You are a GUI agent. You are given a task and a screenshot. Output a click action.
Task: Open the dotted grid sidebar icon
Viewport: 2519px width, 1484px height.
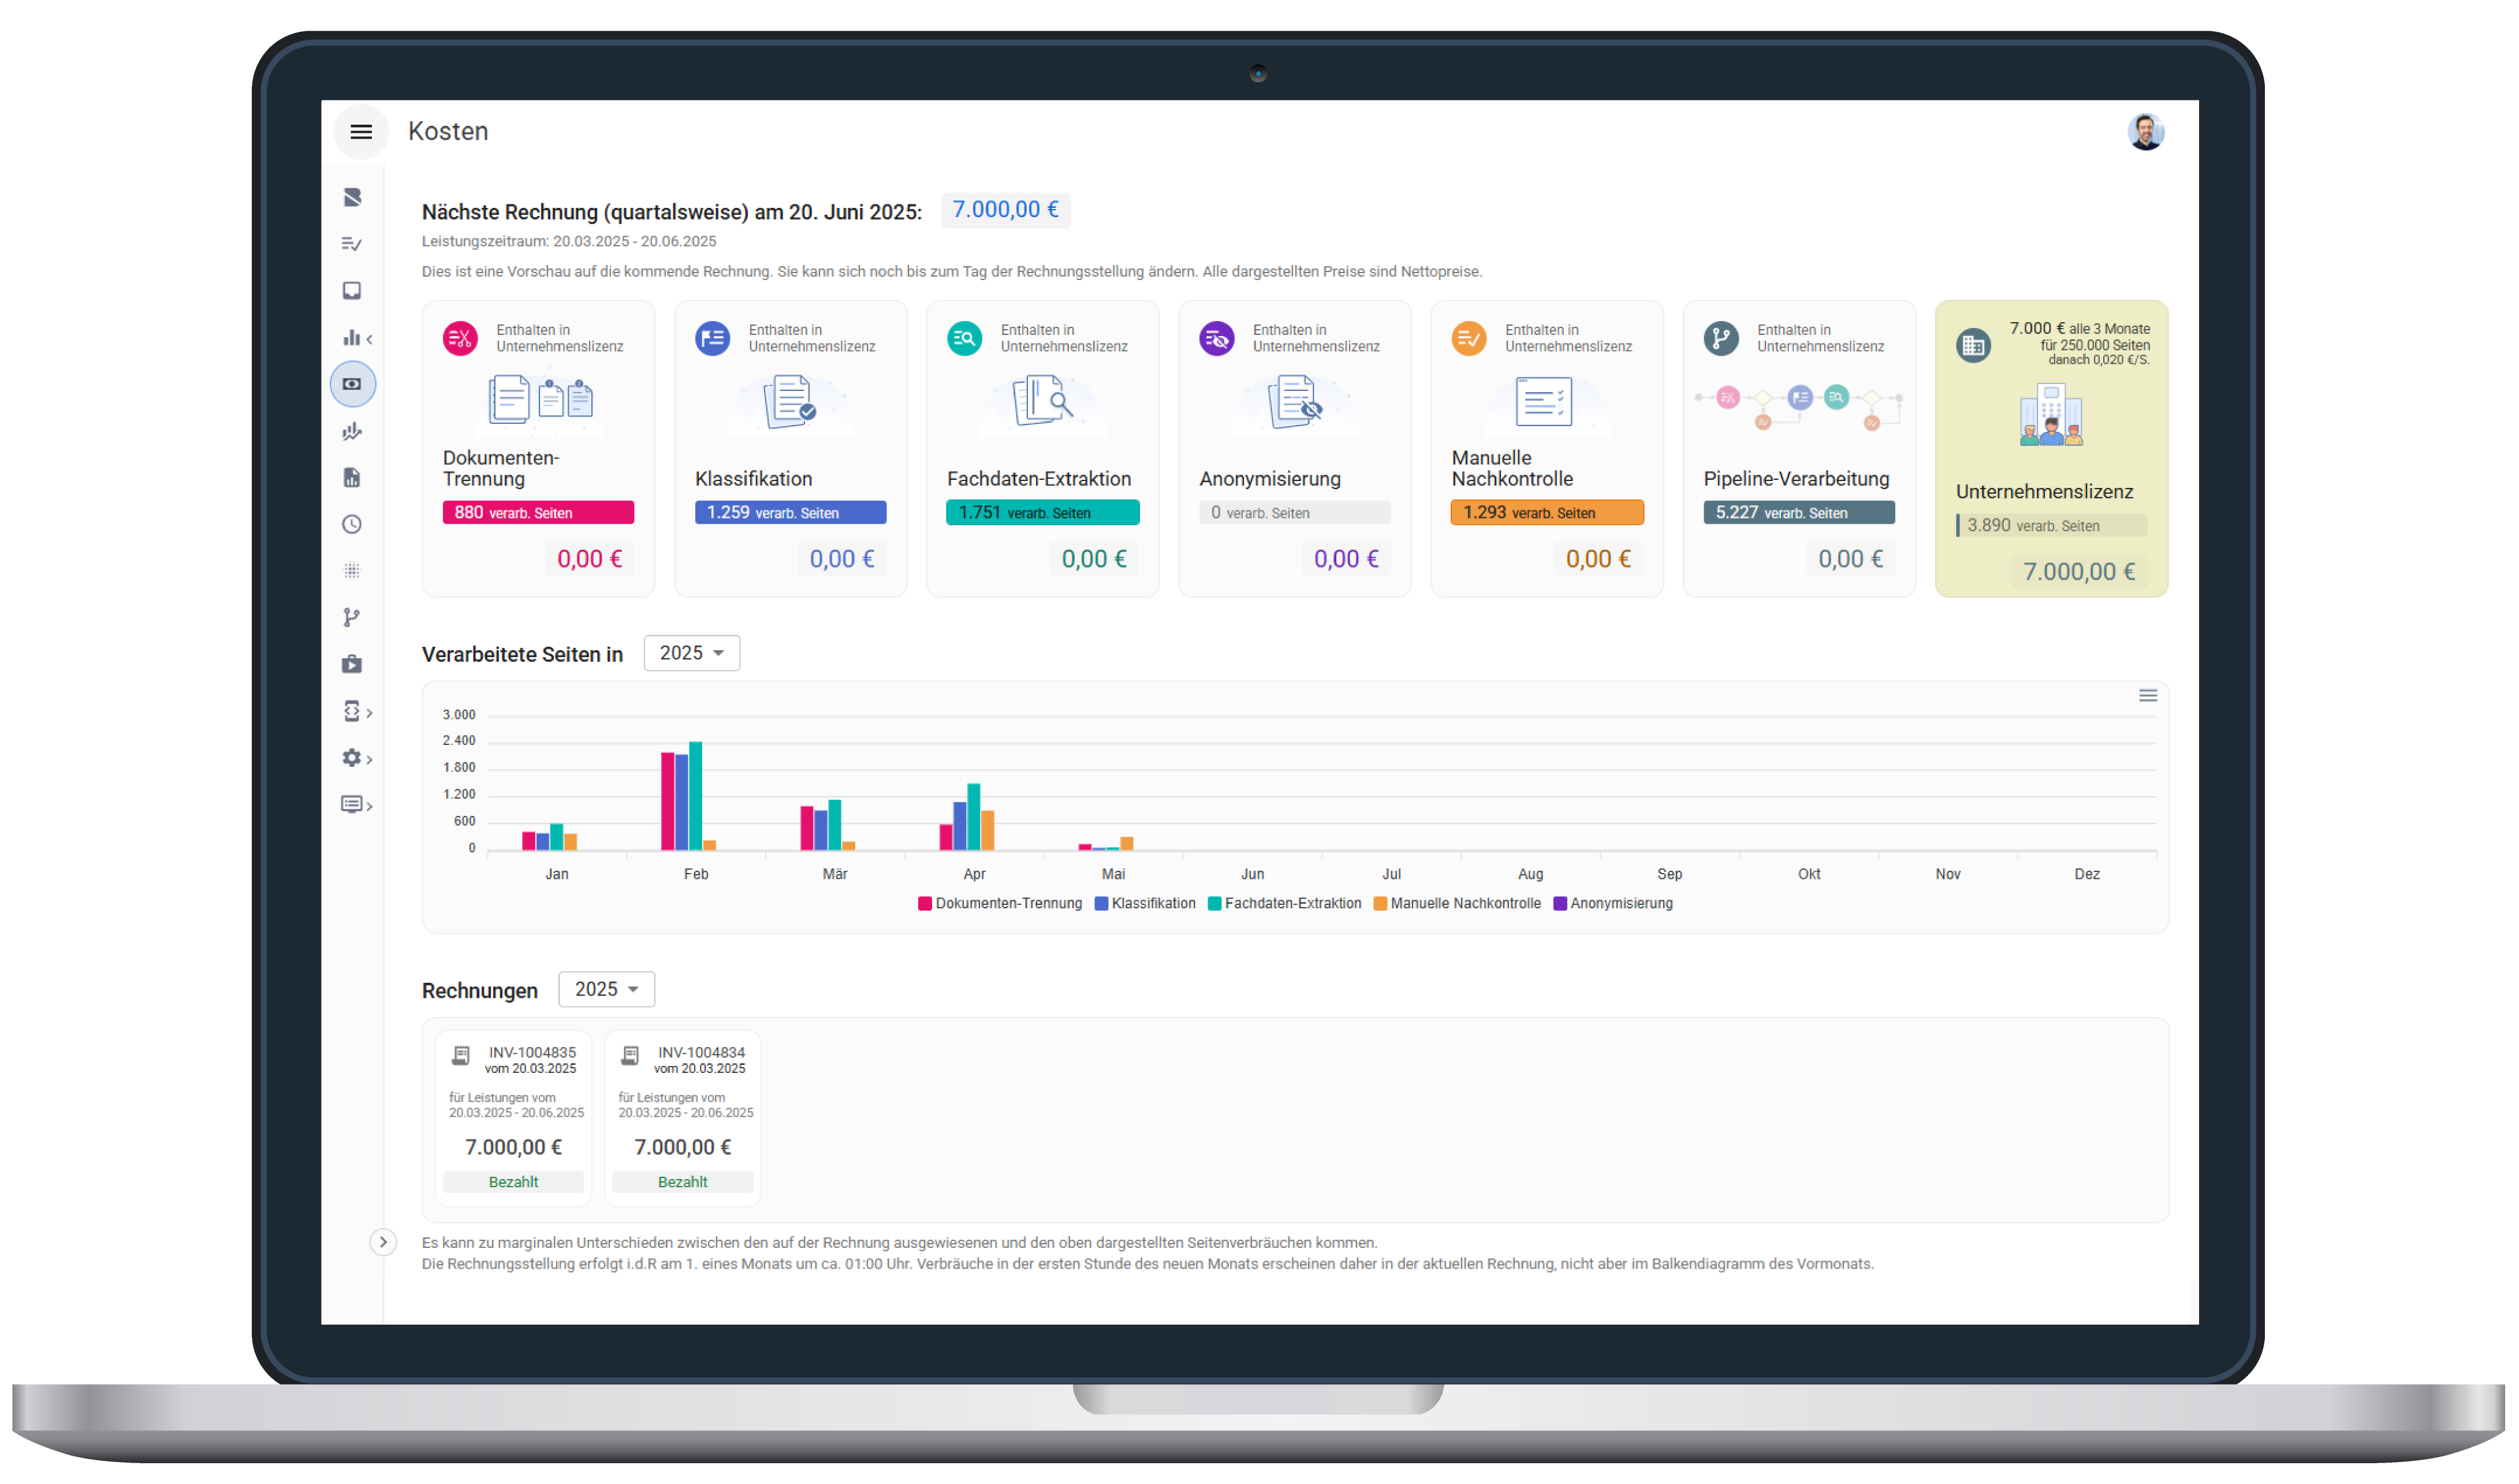352,571
